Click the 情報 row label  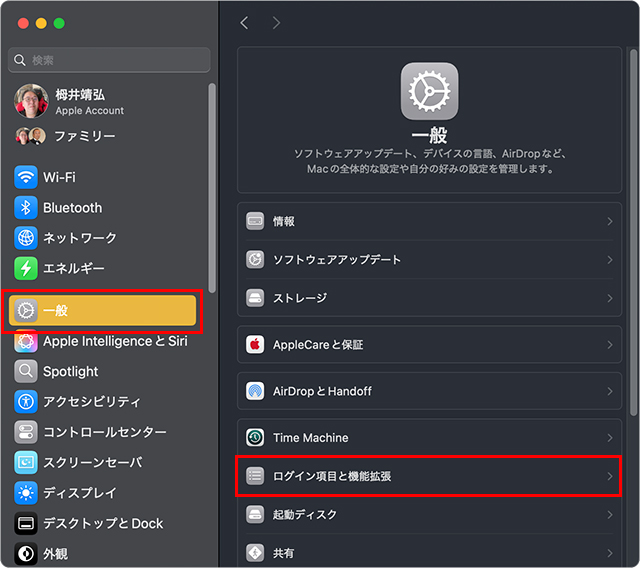click(x=284, y=221)
